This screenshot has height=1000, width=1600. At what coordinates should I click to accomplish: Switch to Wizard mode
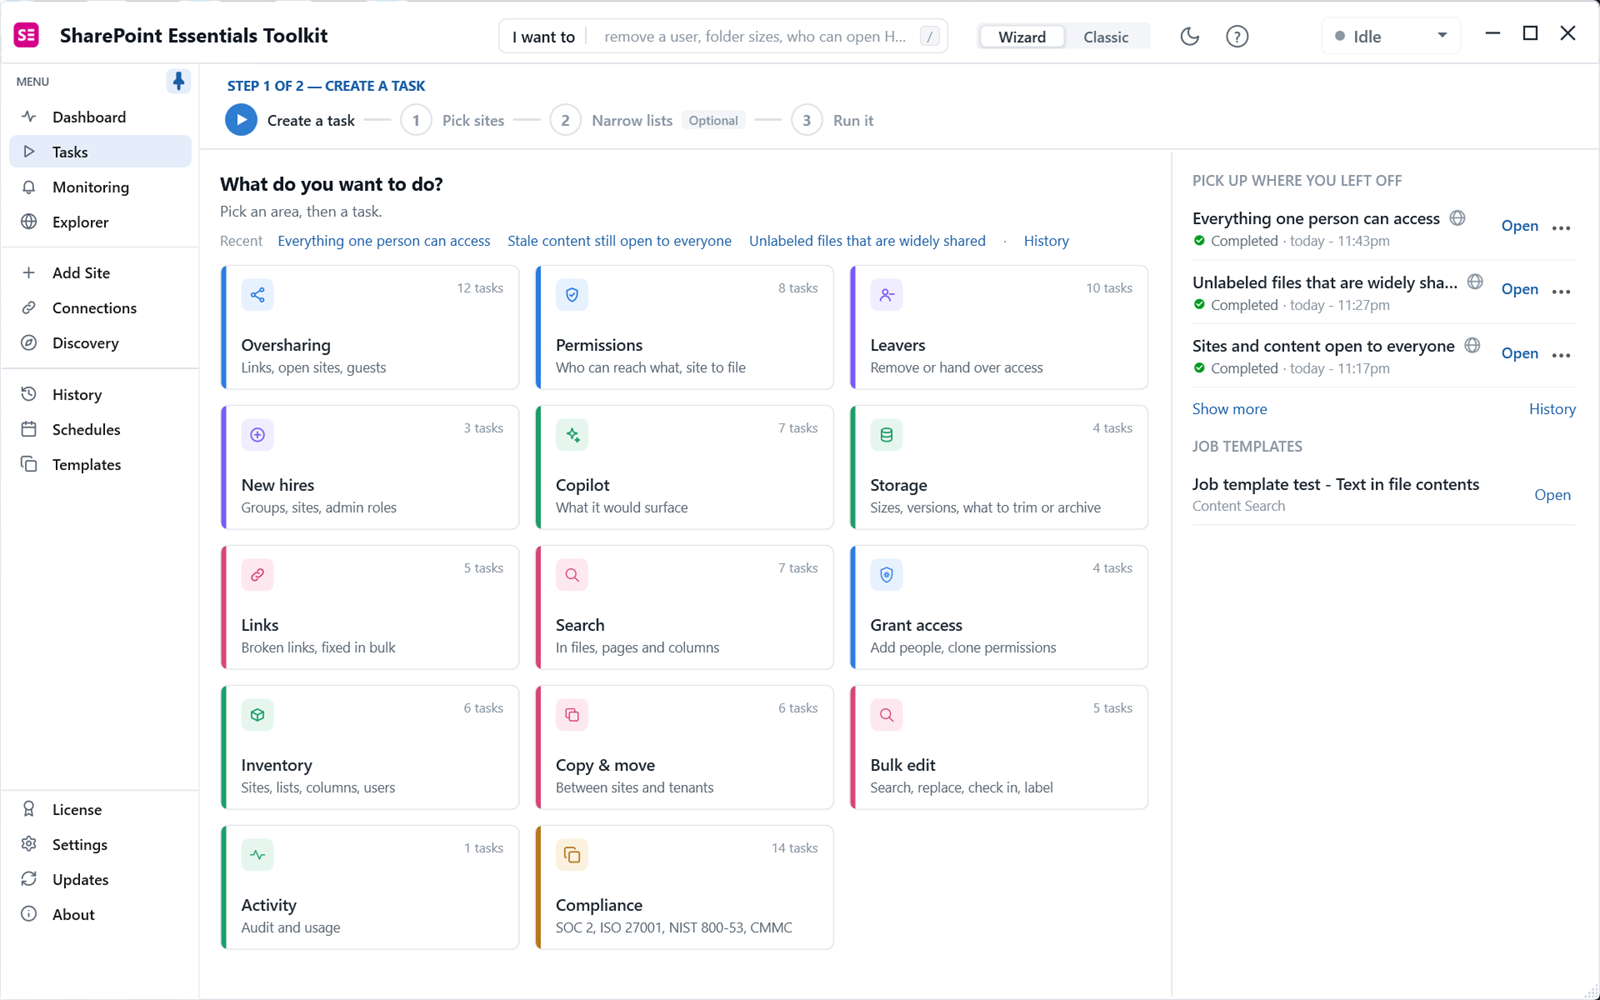click(x=1022, y=37)
